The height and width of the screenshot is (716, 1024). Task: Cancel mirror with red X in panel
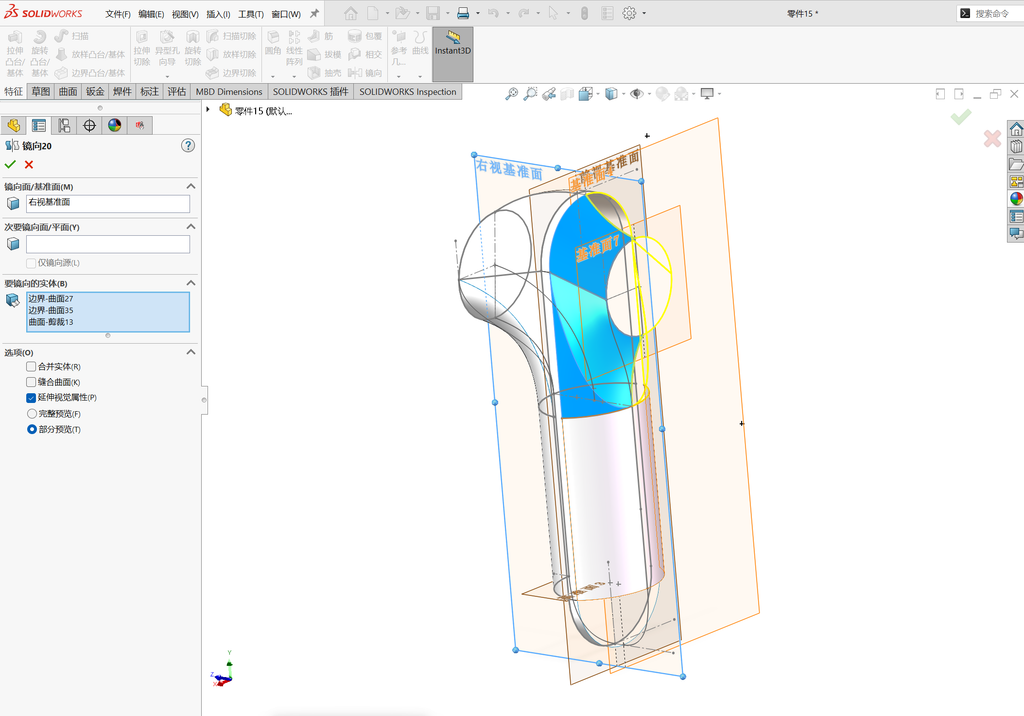(29, 165)
